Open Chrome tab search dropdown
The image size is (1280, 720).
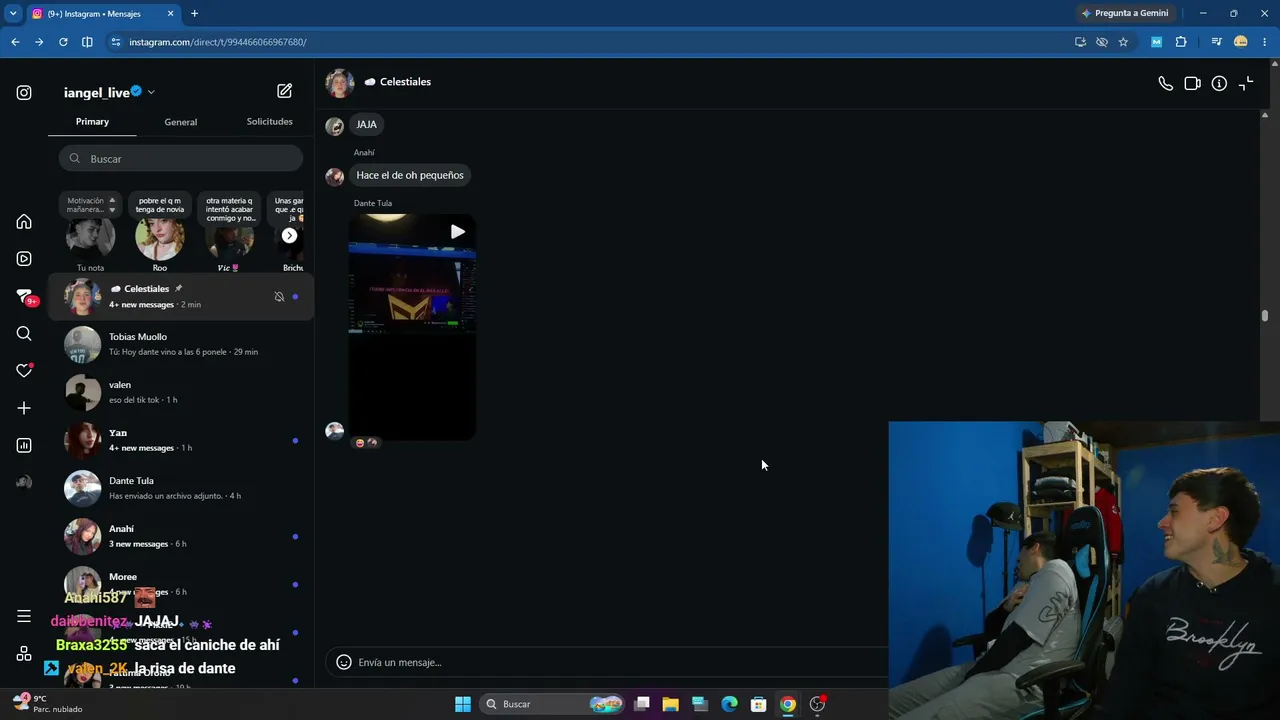pyautogui.click(x=13, y=13)
